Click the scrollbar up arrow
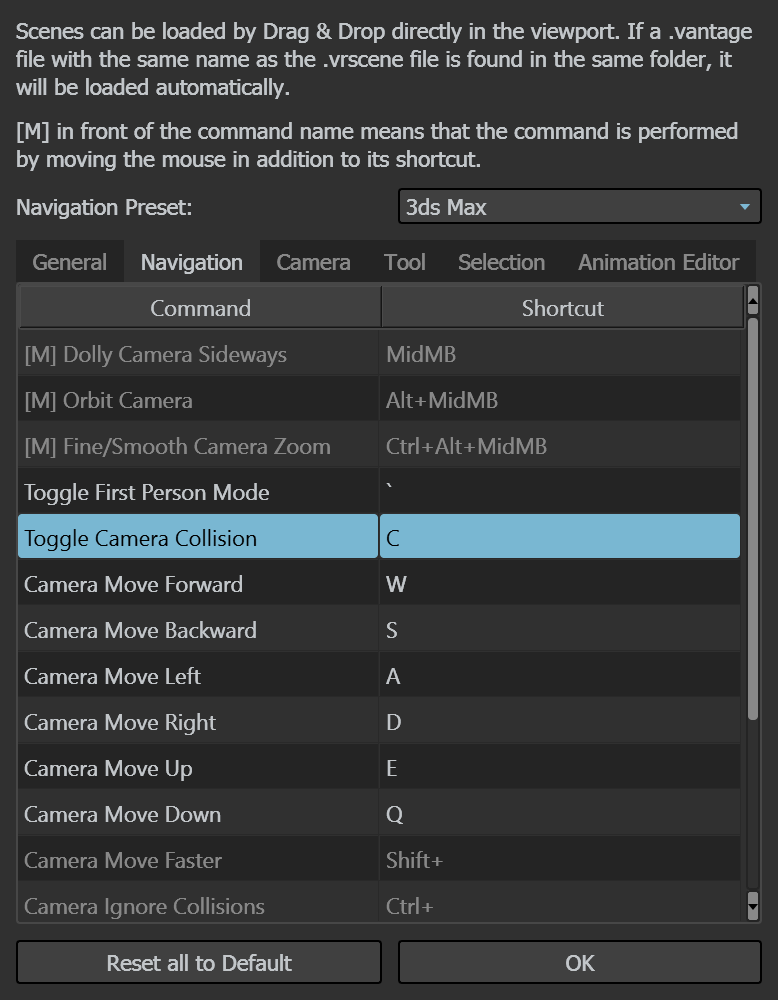 tap(752, 300)
